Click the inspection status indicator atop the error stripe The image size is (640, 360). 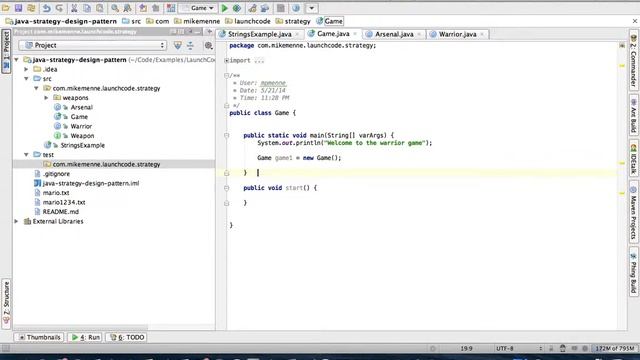(622, 45)
